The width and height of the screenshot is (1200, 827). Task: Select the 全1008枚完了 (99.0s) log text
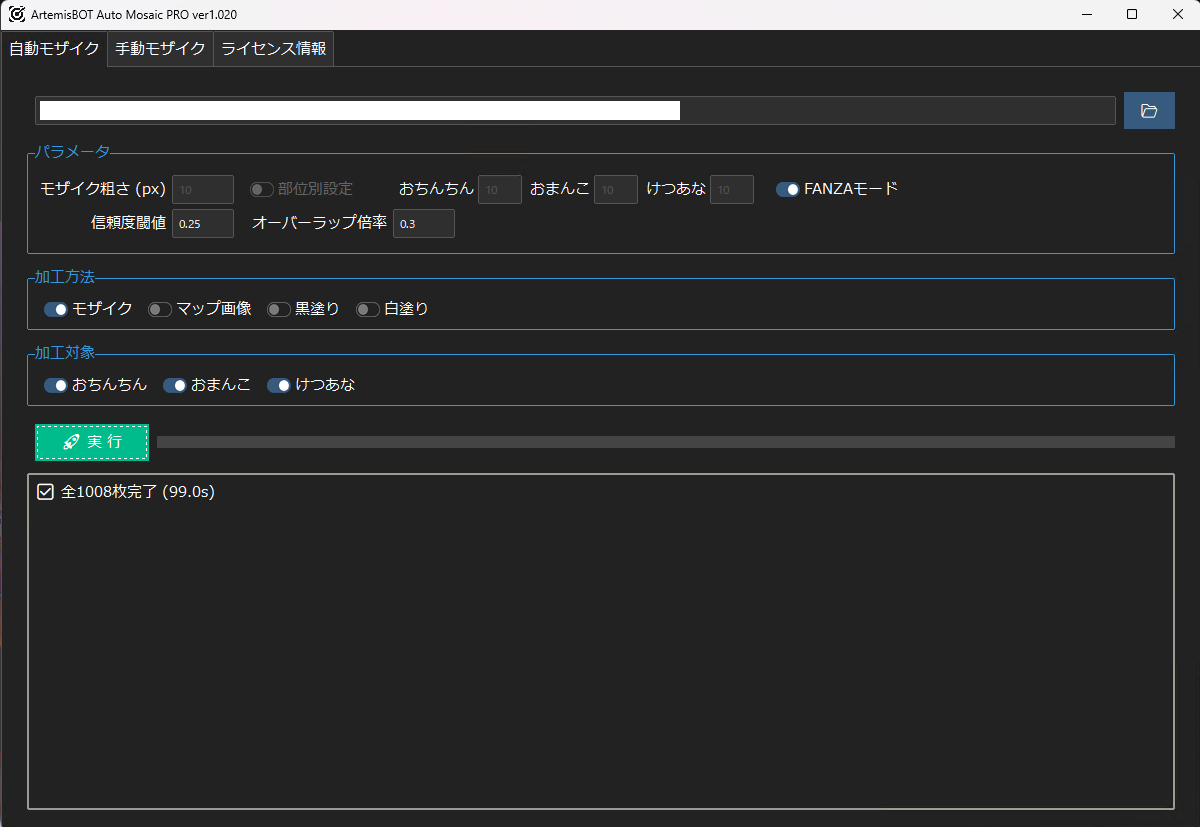point(138,492)
